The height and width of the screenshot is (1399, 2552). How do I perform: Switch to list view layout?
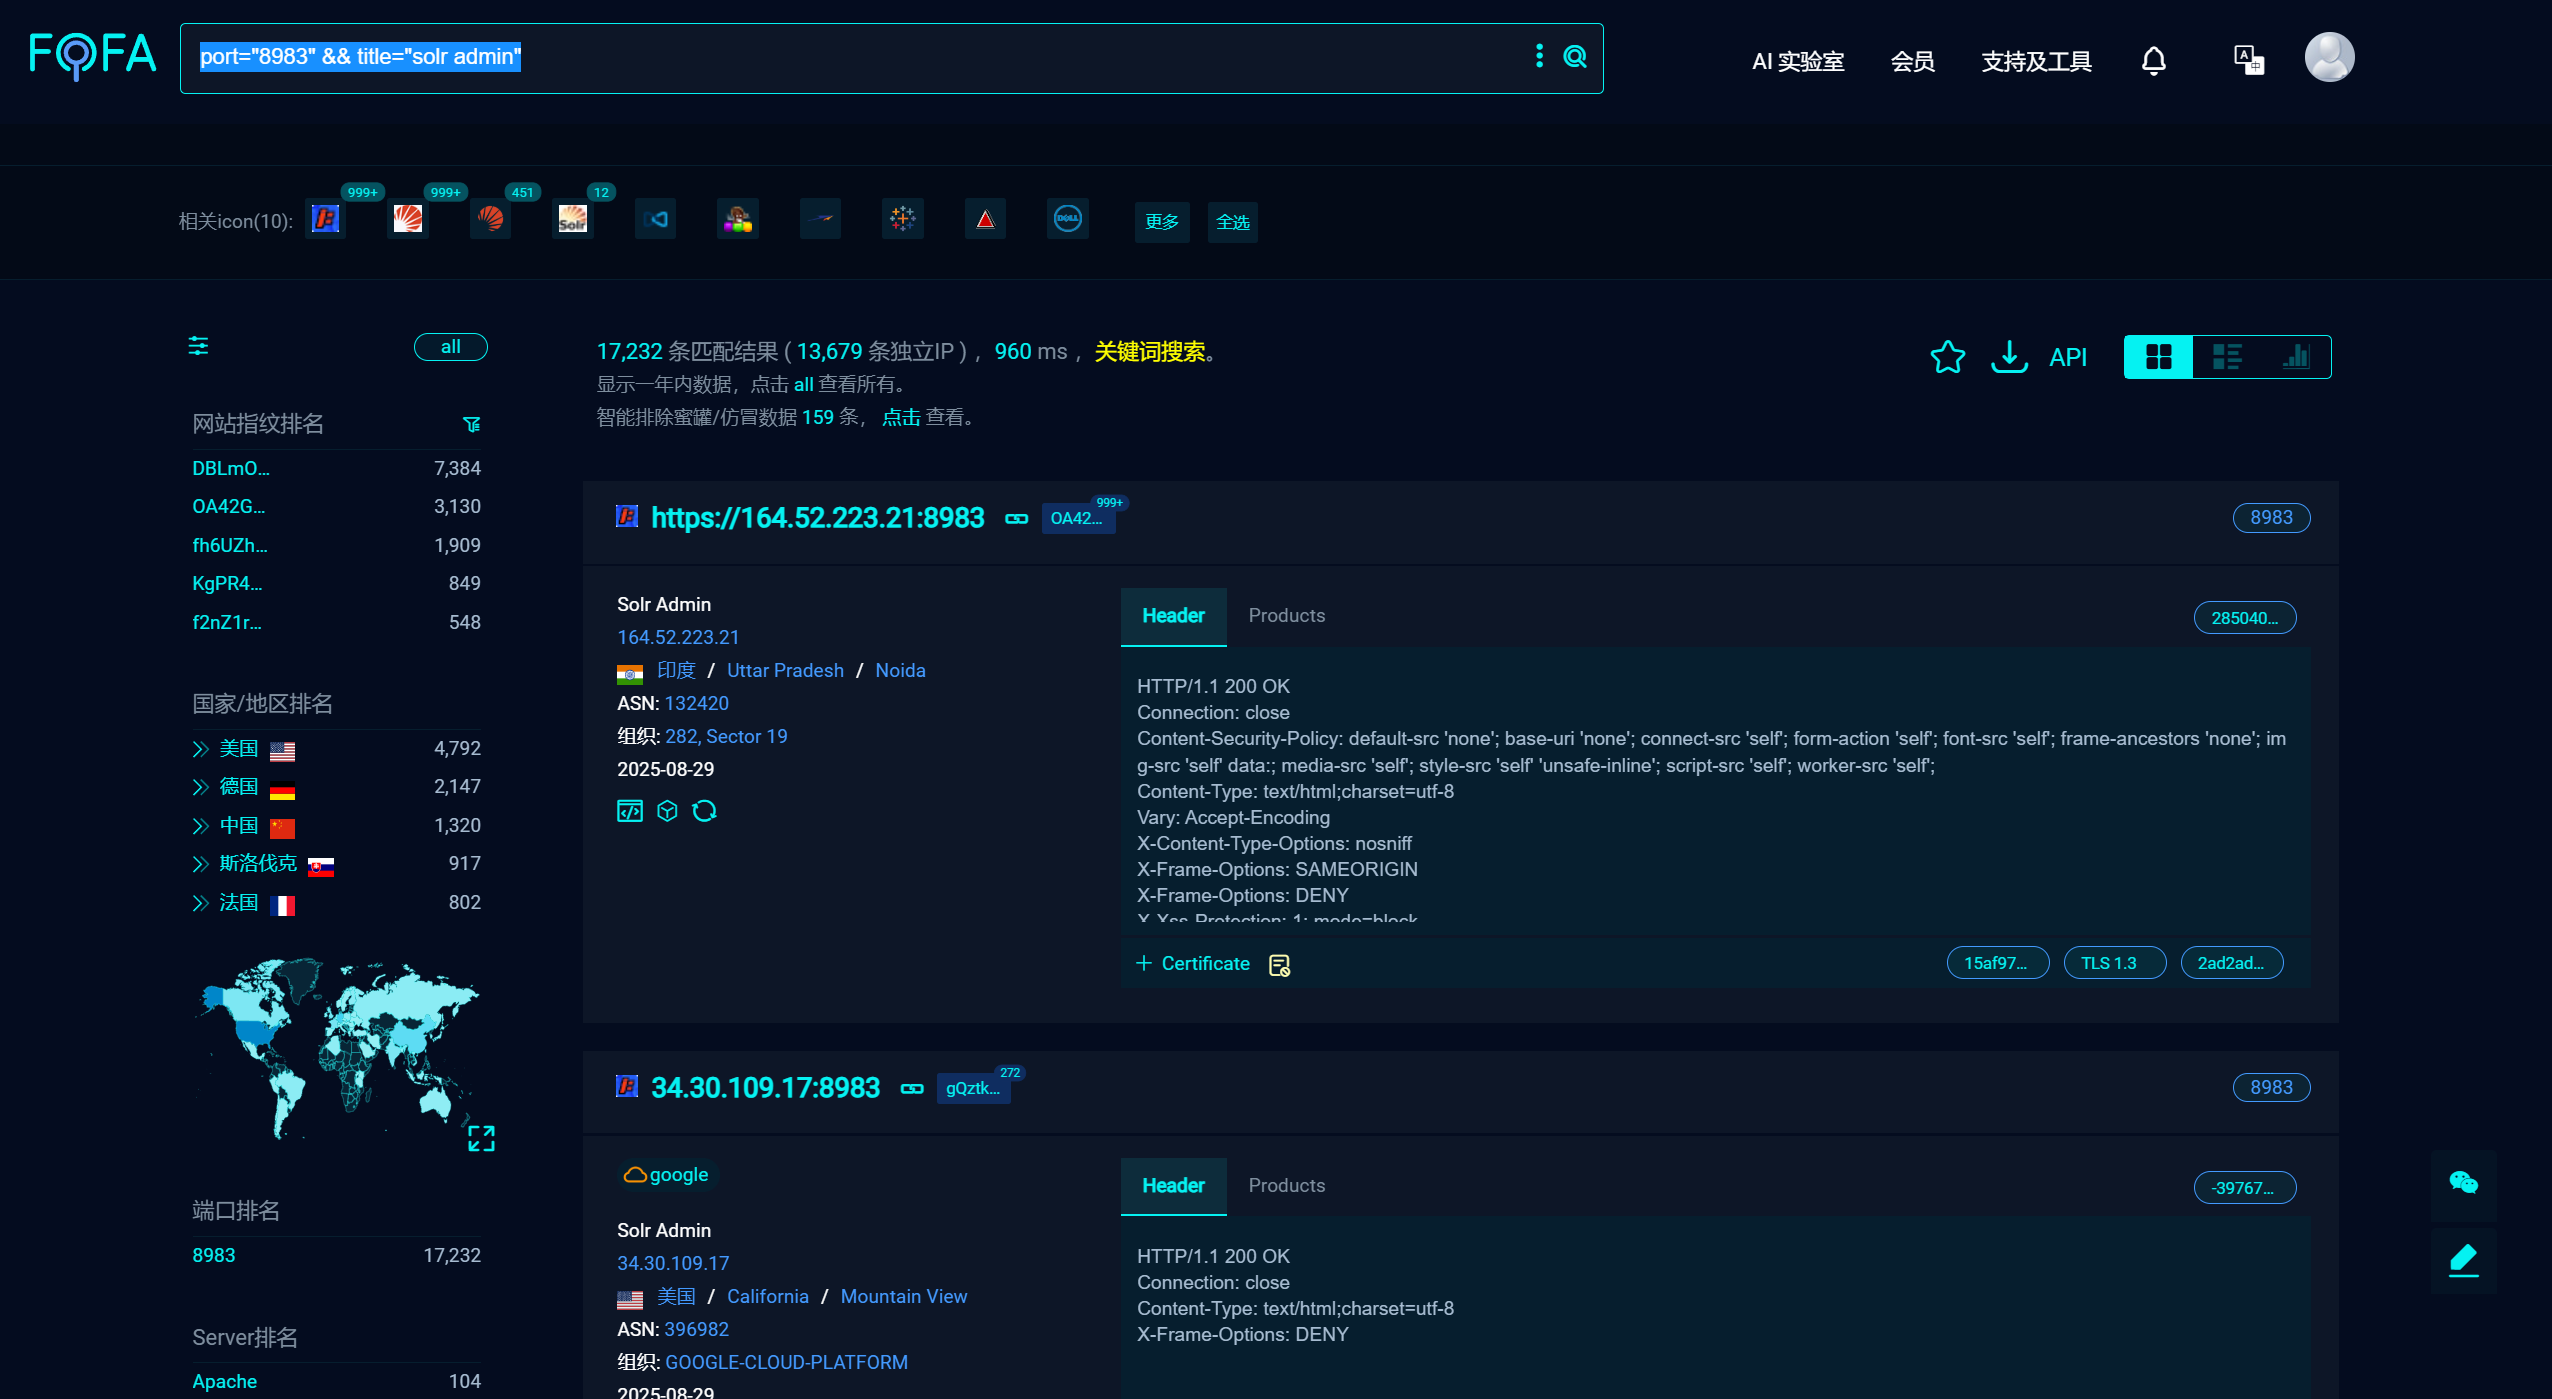(2227, 357)
